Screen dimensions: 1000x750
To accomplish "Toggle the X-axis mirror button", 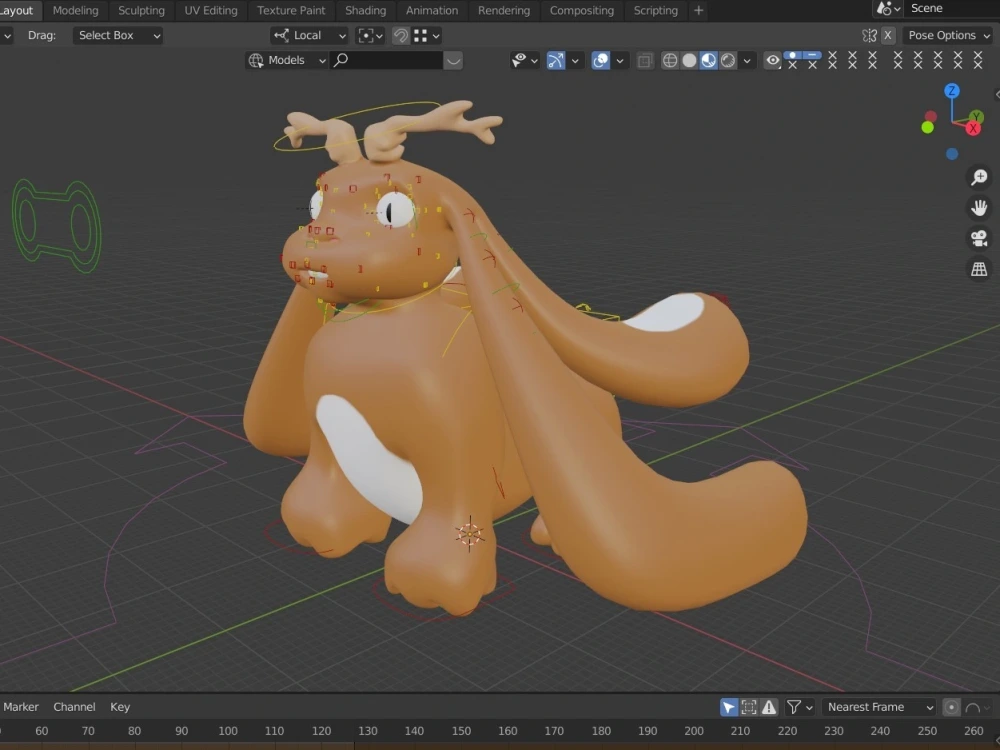I will (888, 35).
